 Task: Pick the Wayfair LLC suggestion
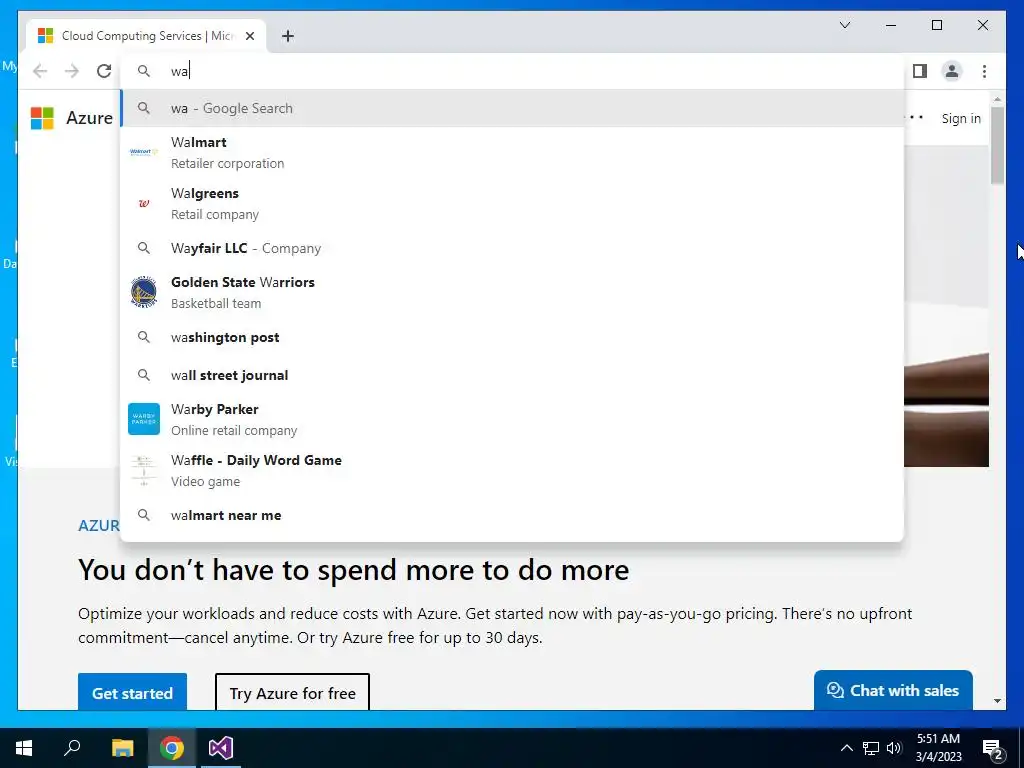coord(512,248)
